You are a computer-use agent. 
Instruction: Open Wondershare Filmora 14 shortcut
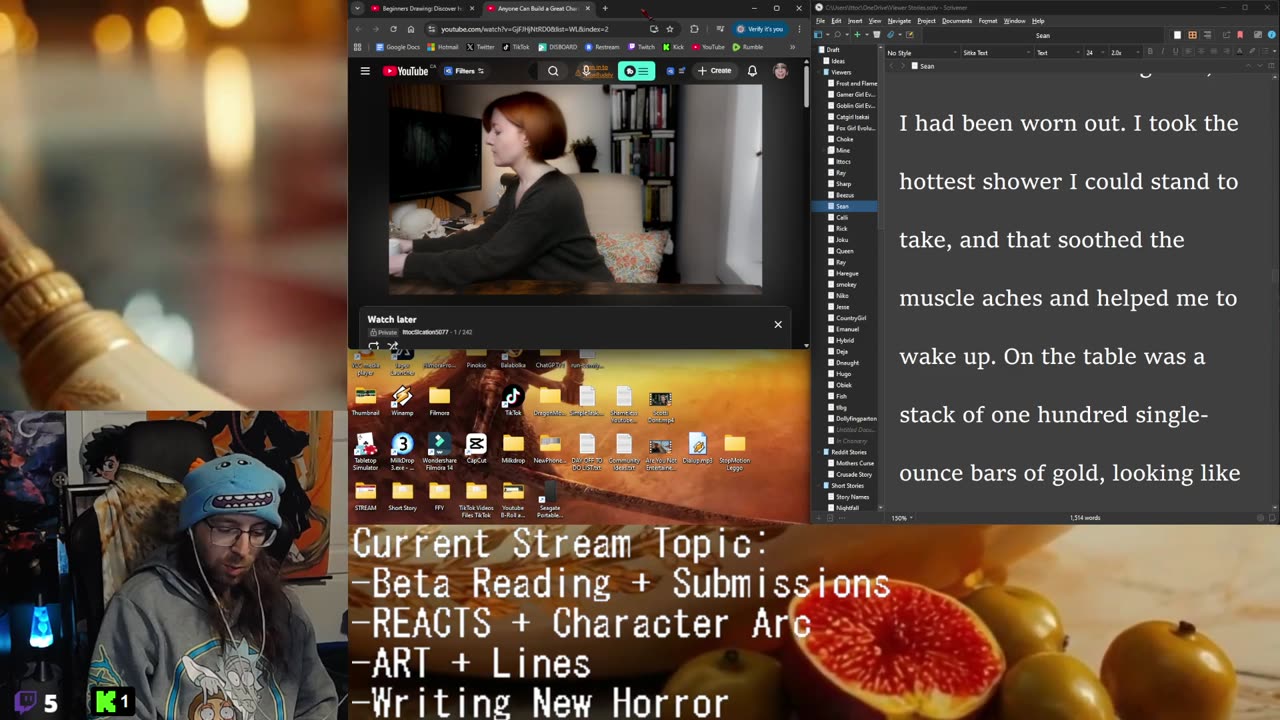pyautogui.click(x=439, y=451)
